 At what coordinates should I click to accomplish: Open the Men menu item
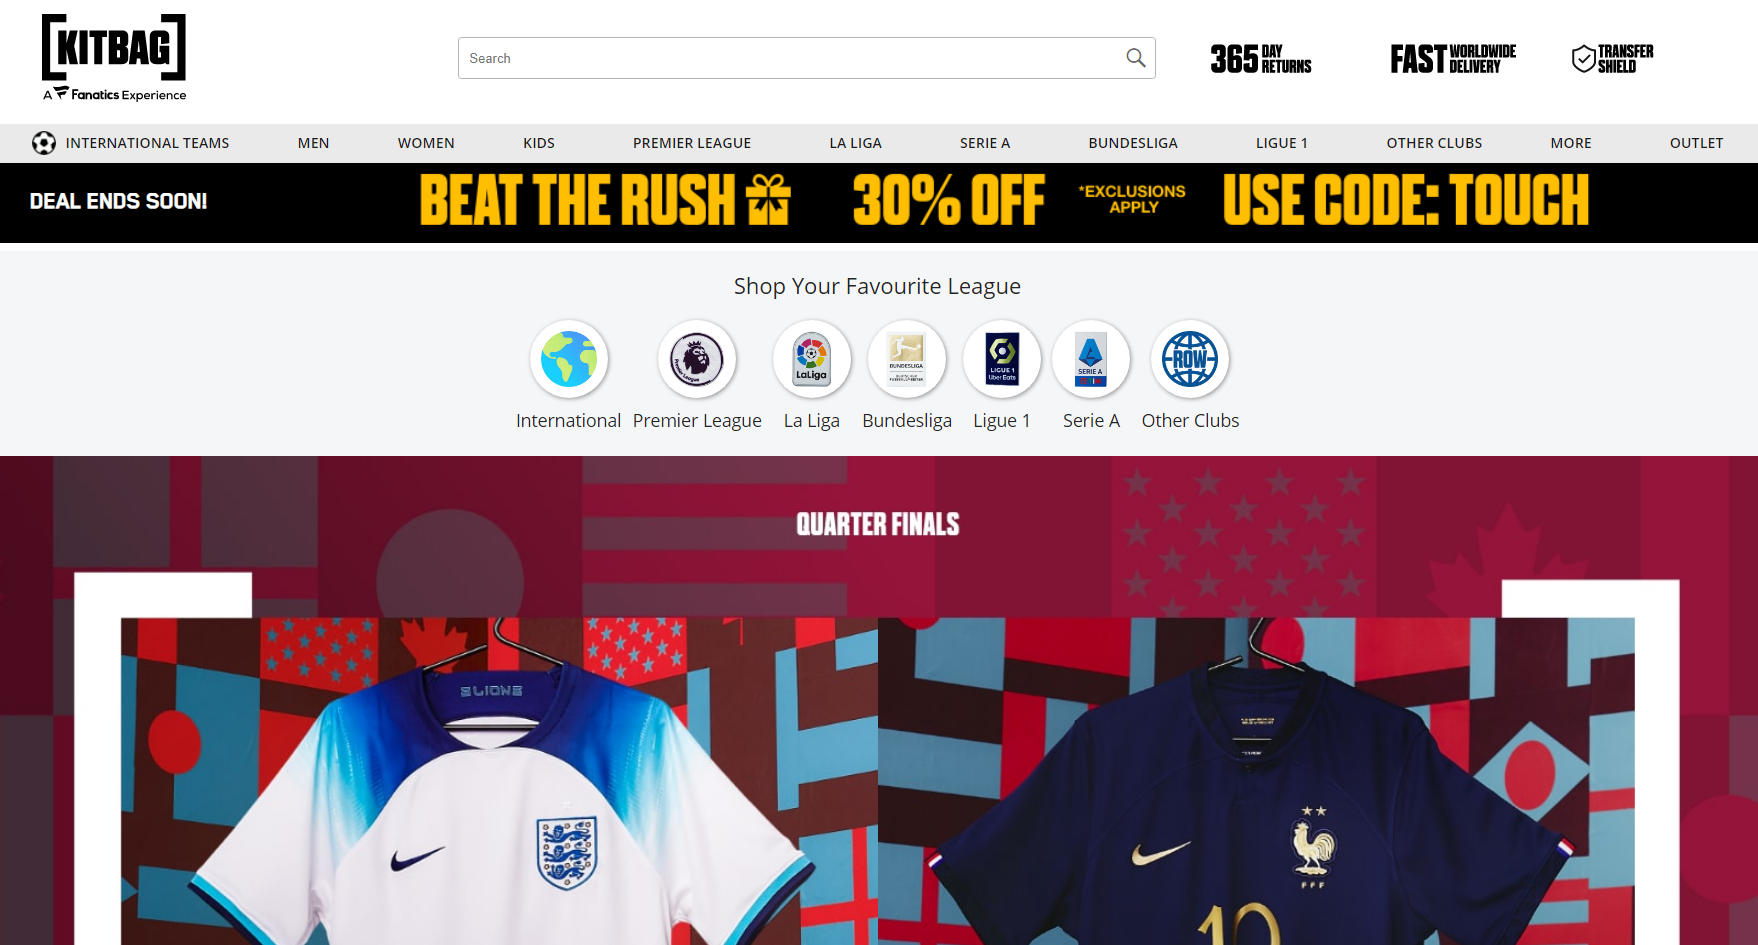click(313, 143)
